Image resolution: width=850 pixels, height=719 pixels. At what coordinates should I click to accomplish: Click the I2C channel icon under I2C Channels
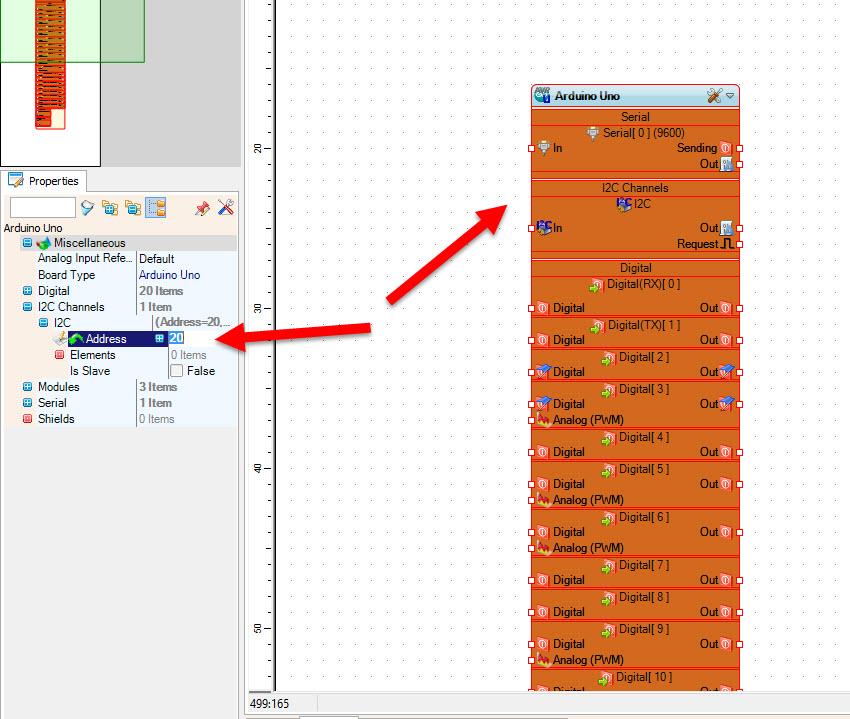tap(624, 204)
